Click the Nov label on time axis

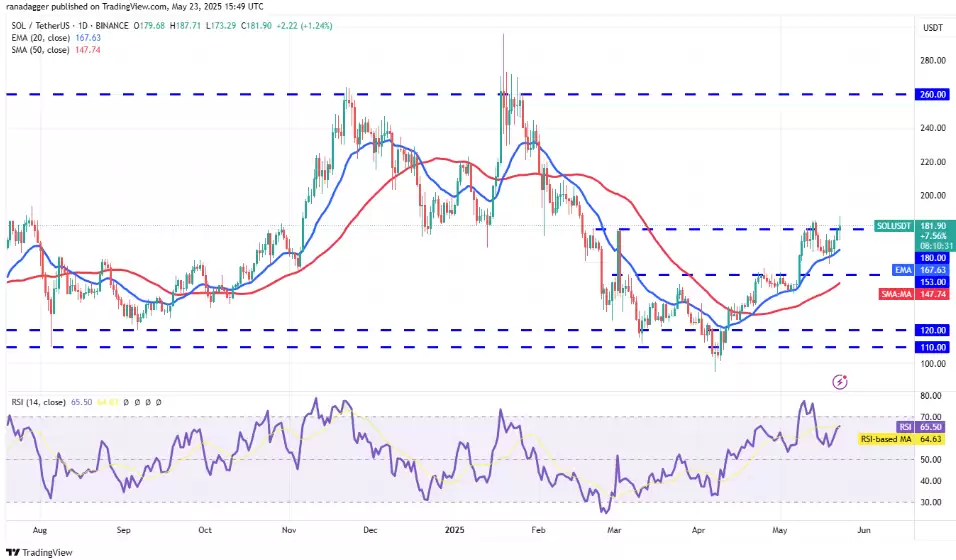tap(289, 530)
